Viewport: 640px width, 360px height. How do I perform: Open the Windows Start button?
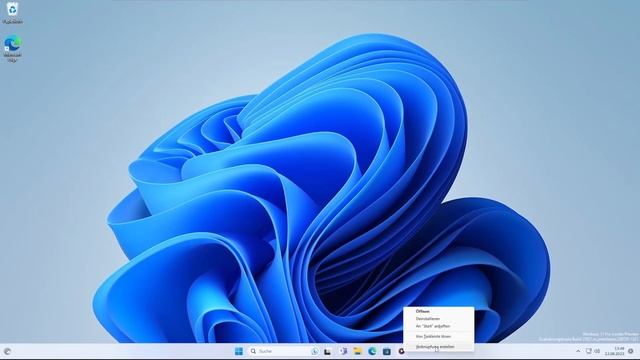pos(239,351)
